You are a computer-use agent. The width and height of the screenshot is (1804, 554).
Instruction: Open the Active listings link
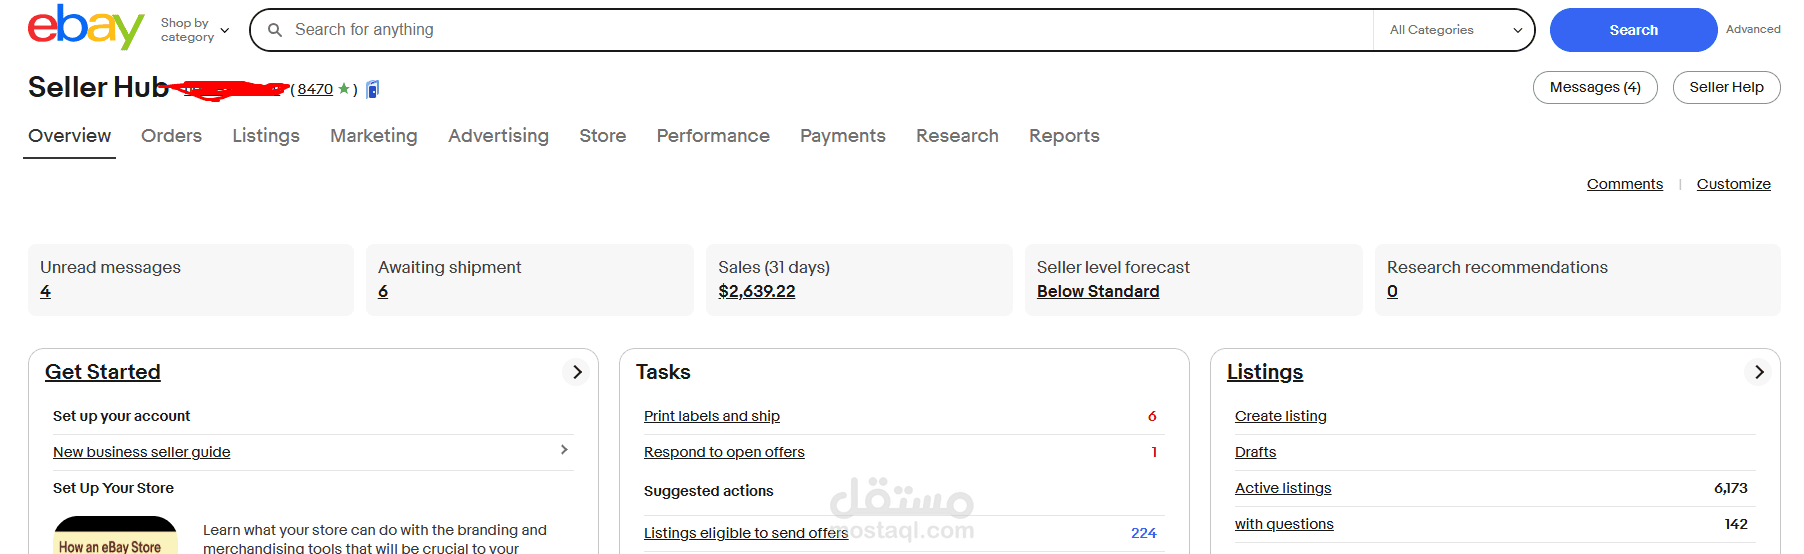[x=1283, y=488]
